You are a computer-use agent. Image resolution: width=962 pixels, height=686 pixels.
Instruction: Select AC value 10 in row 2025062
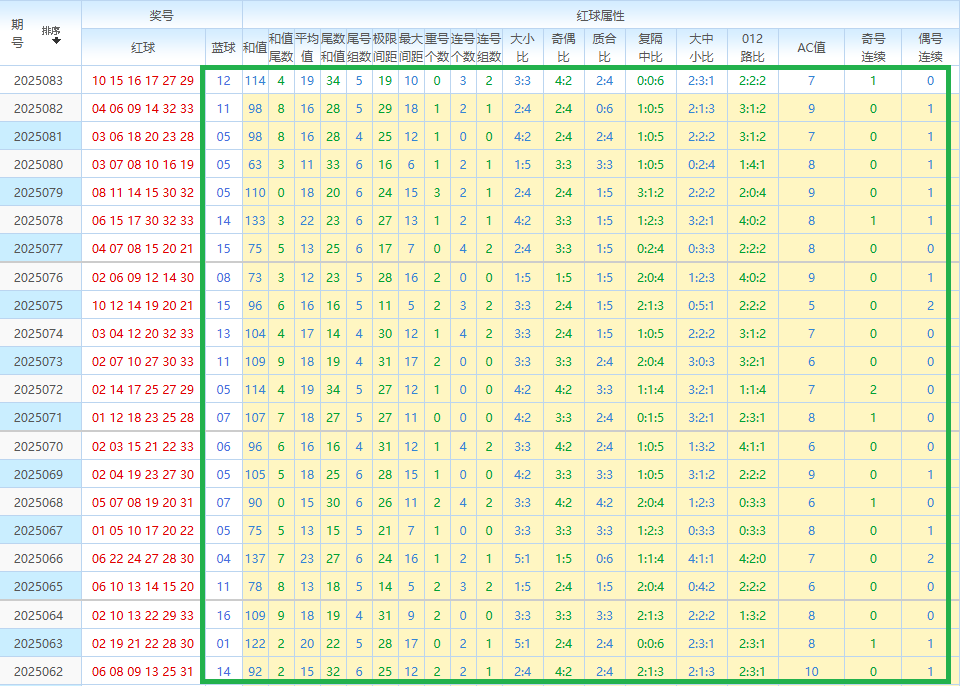point(811,671)
